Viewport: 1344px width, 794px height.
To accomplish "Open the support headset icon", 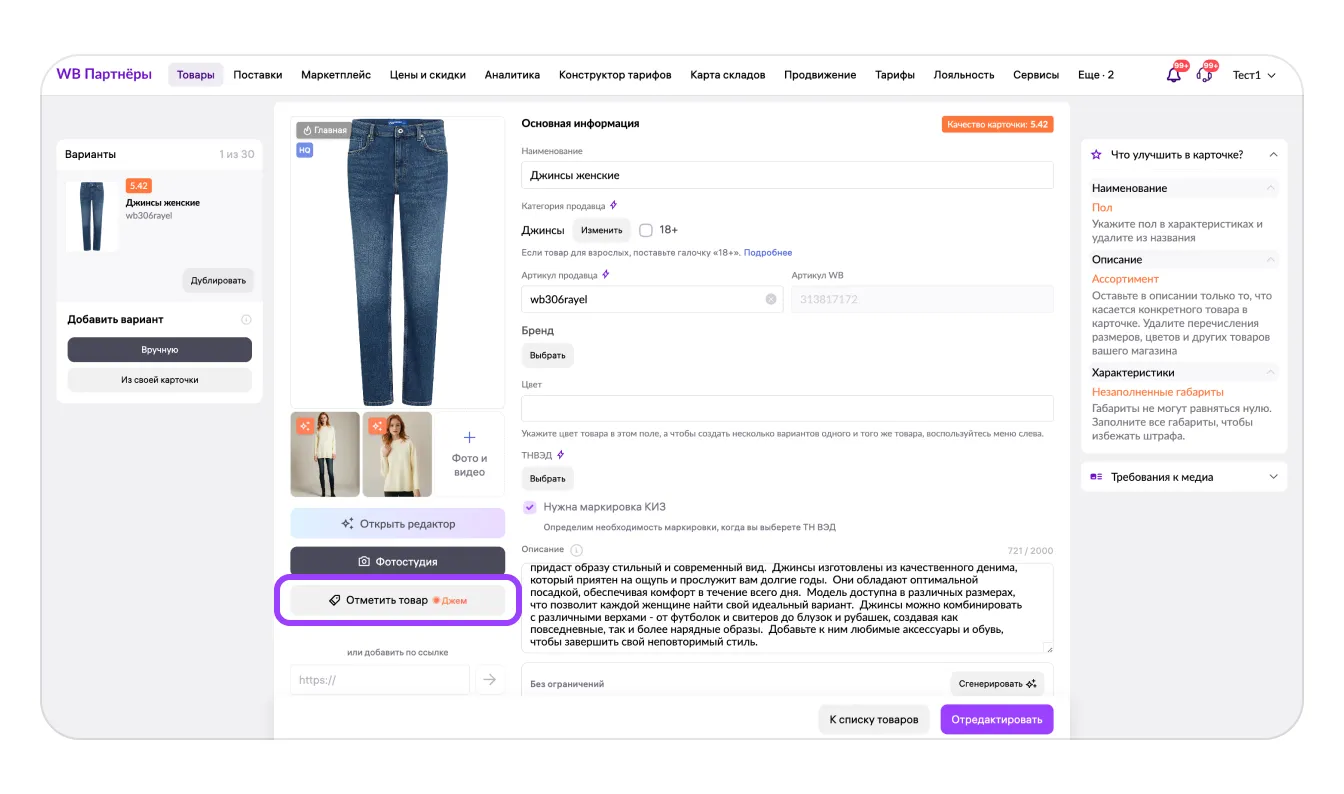I will 1204,75.
